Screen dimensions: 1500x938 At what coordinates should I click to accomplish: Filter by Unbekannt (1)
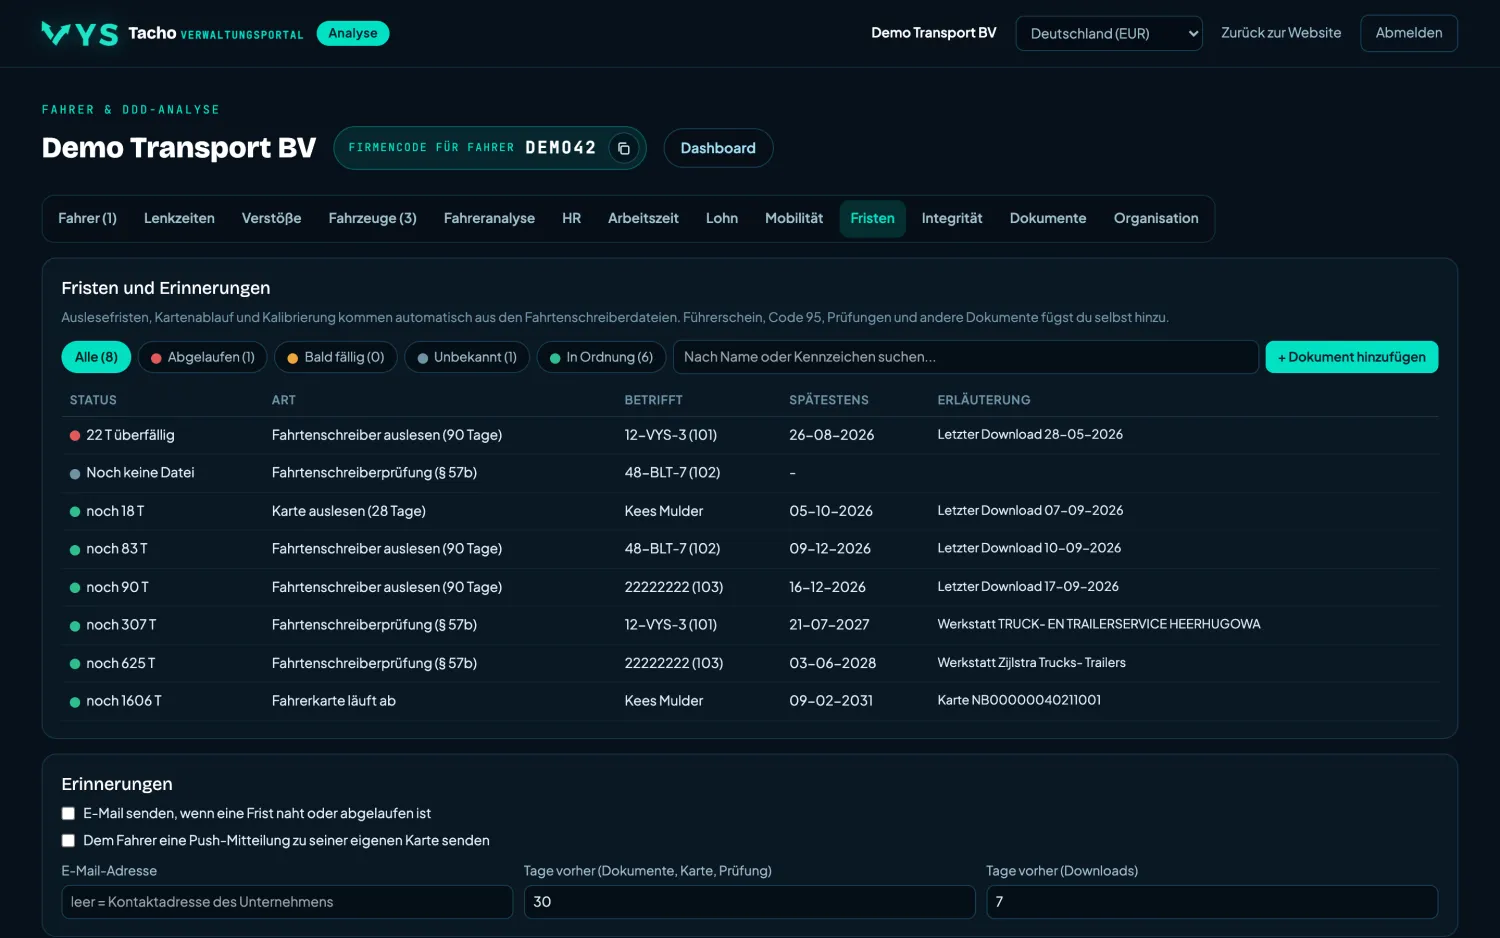point(467,357)
